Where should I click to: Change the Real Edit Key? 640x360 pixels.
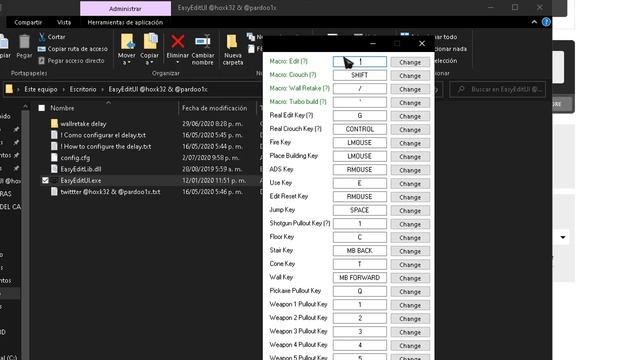point(410,116)
